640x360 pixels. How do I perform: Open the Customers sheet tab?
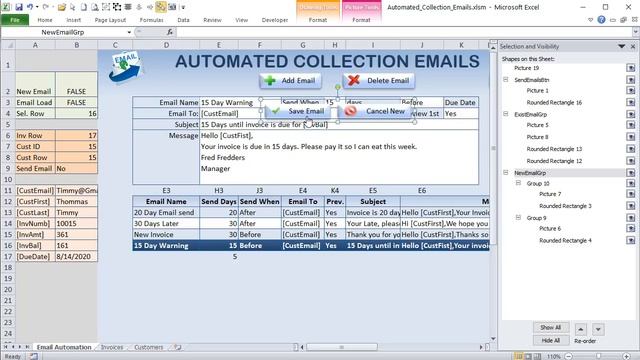tap(149, 347)
